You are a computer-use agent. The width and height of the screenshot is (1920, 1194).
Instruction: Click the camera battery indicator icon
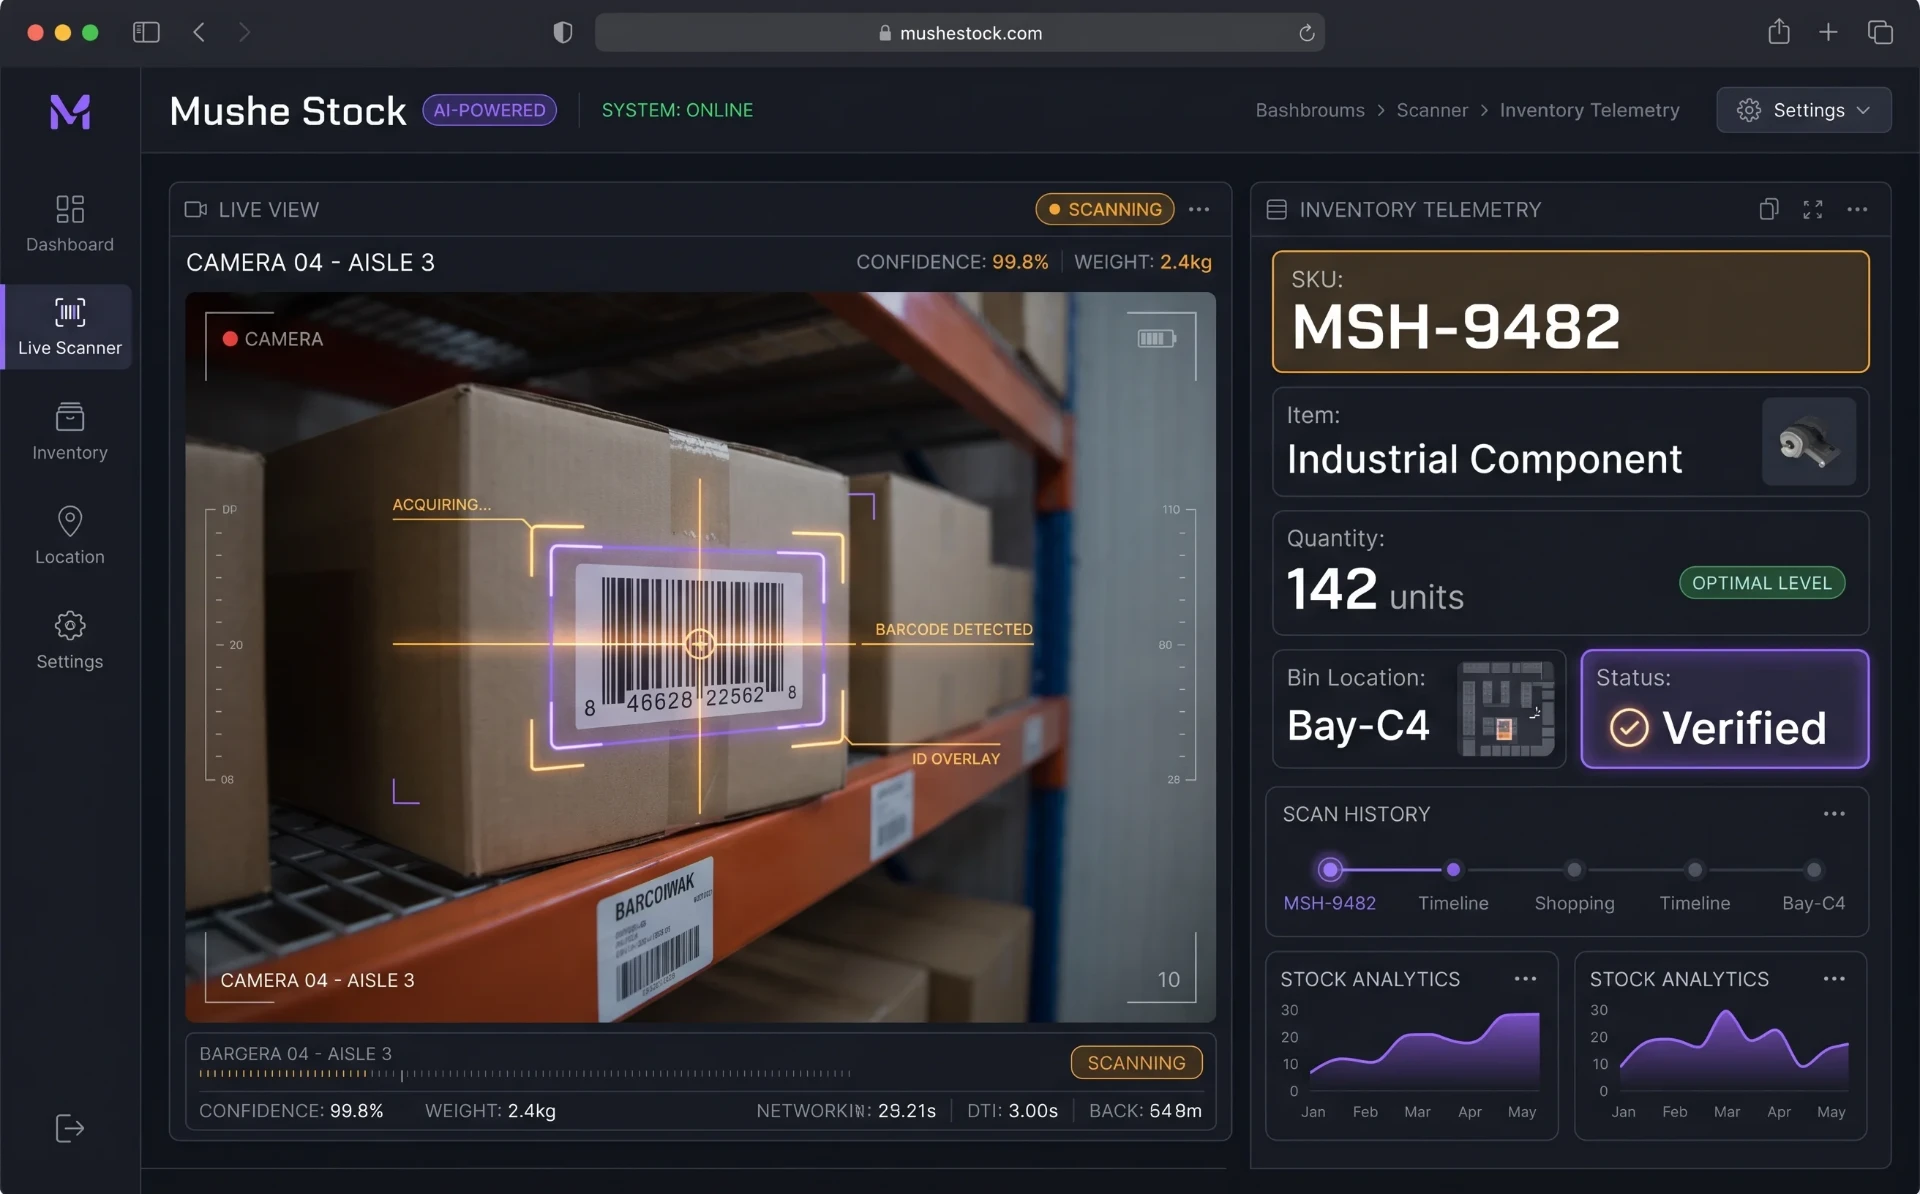click(1156, 339)
